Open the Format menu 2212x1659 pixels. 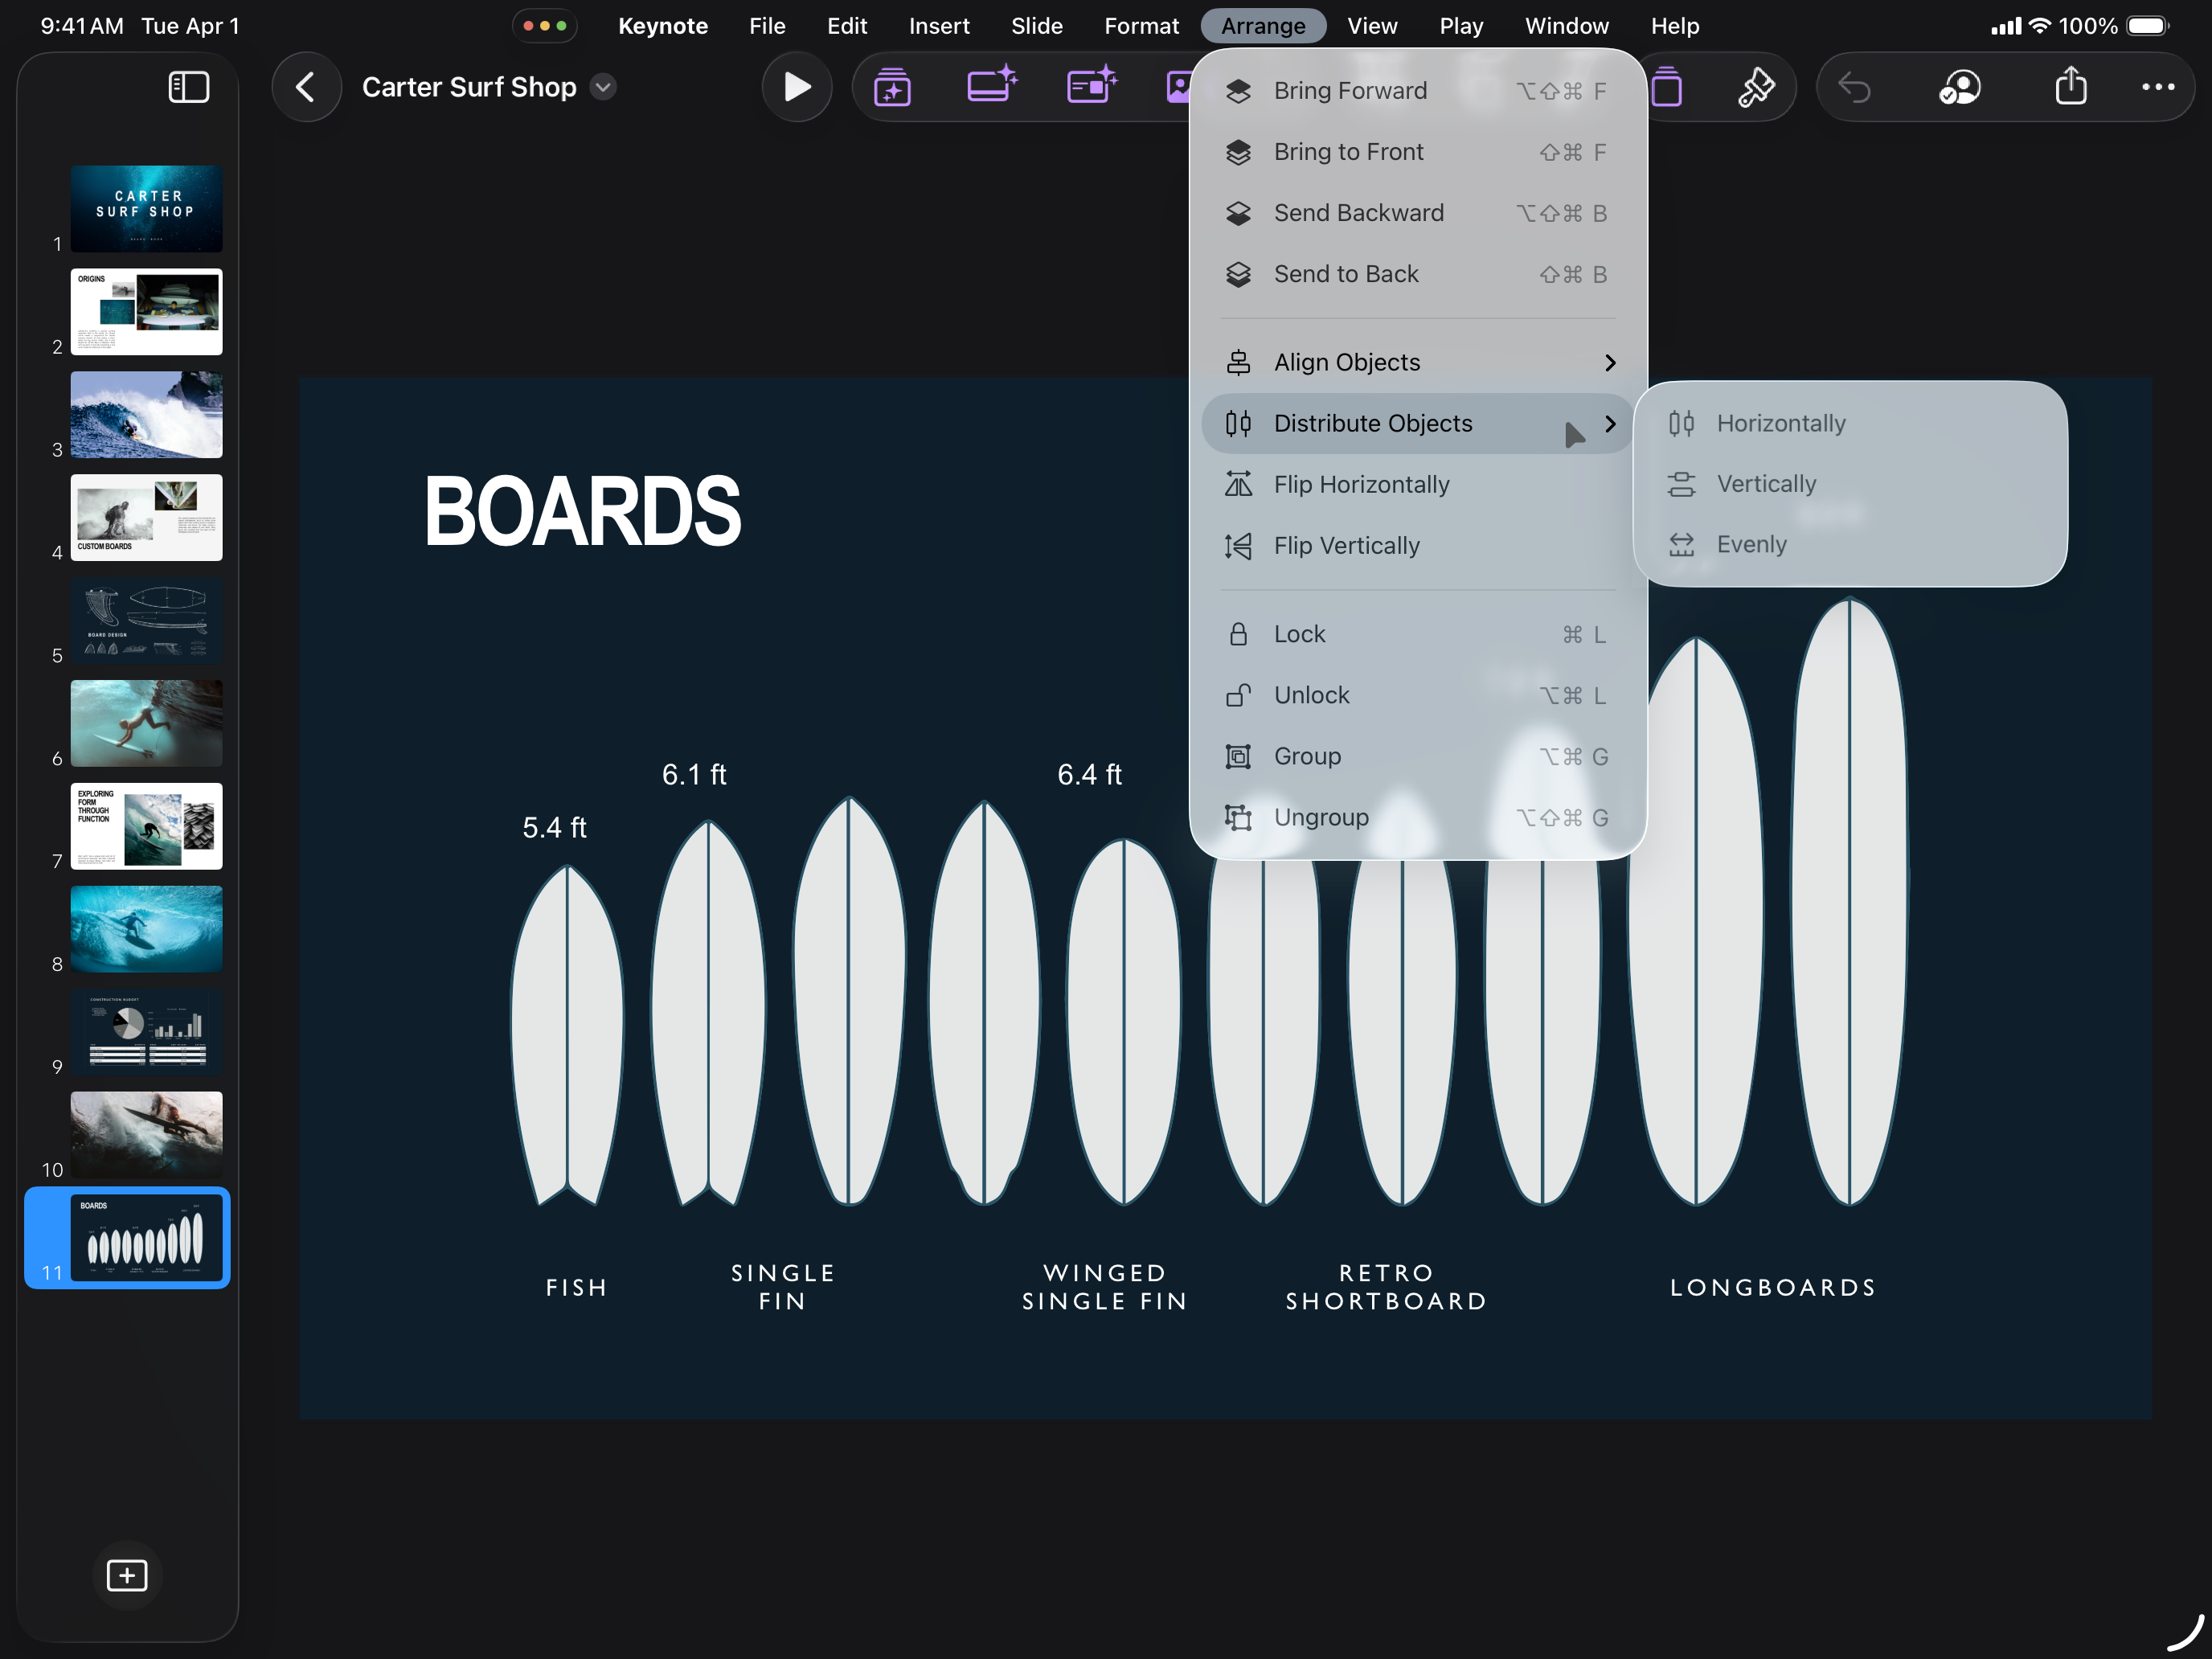(x=1141, y=26)
